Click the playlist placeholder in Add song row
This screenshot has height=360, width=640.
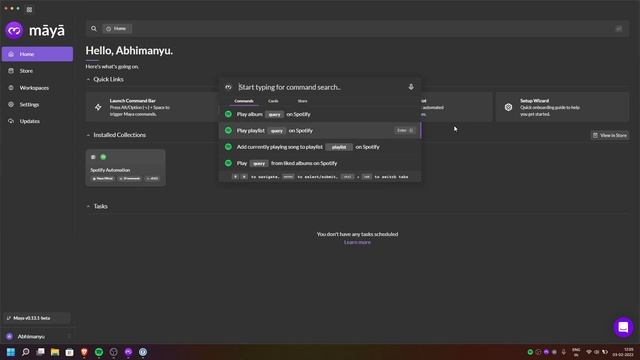pos(339,147)
